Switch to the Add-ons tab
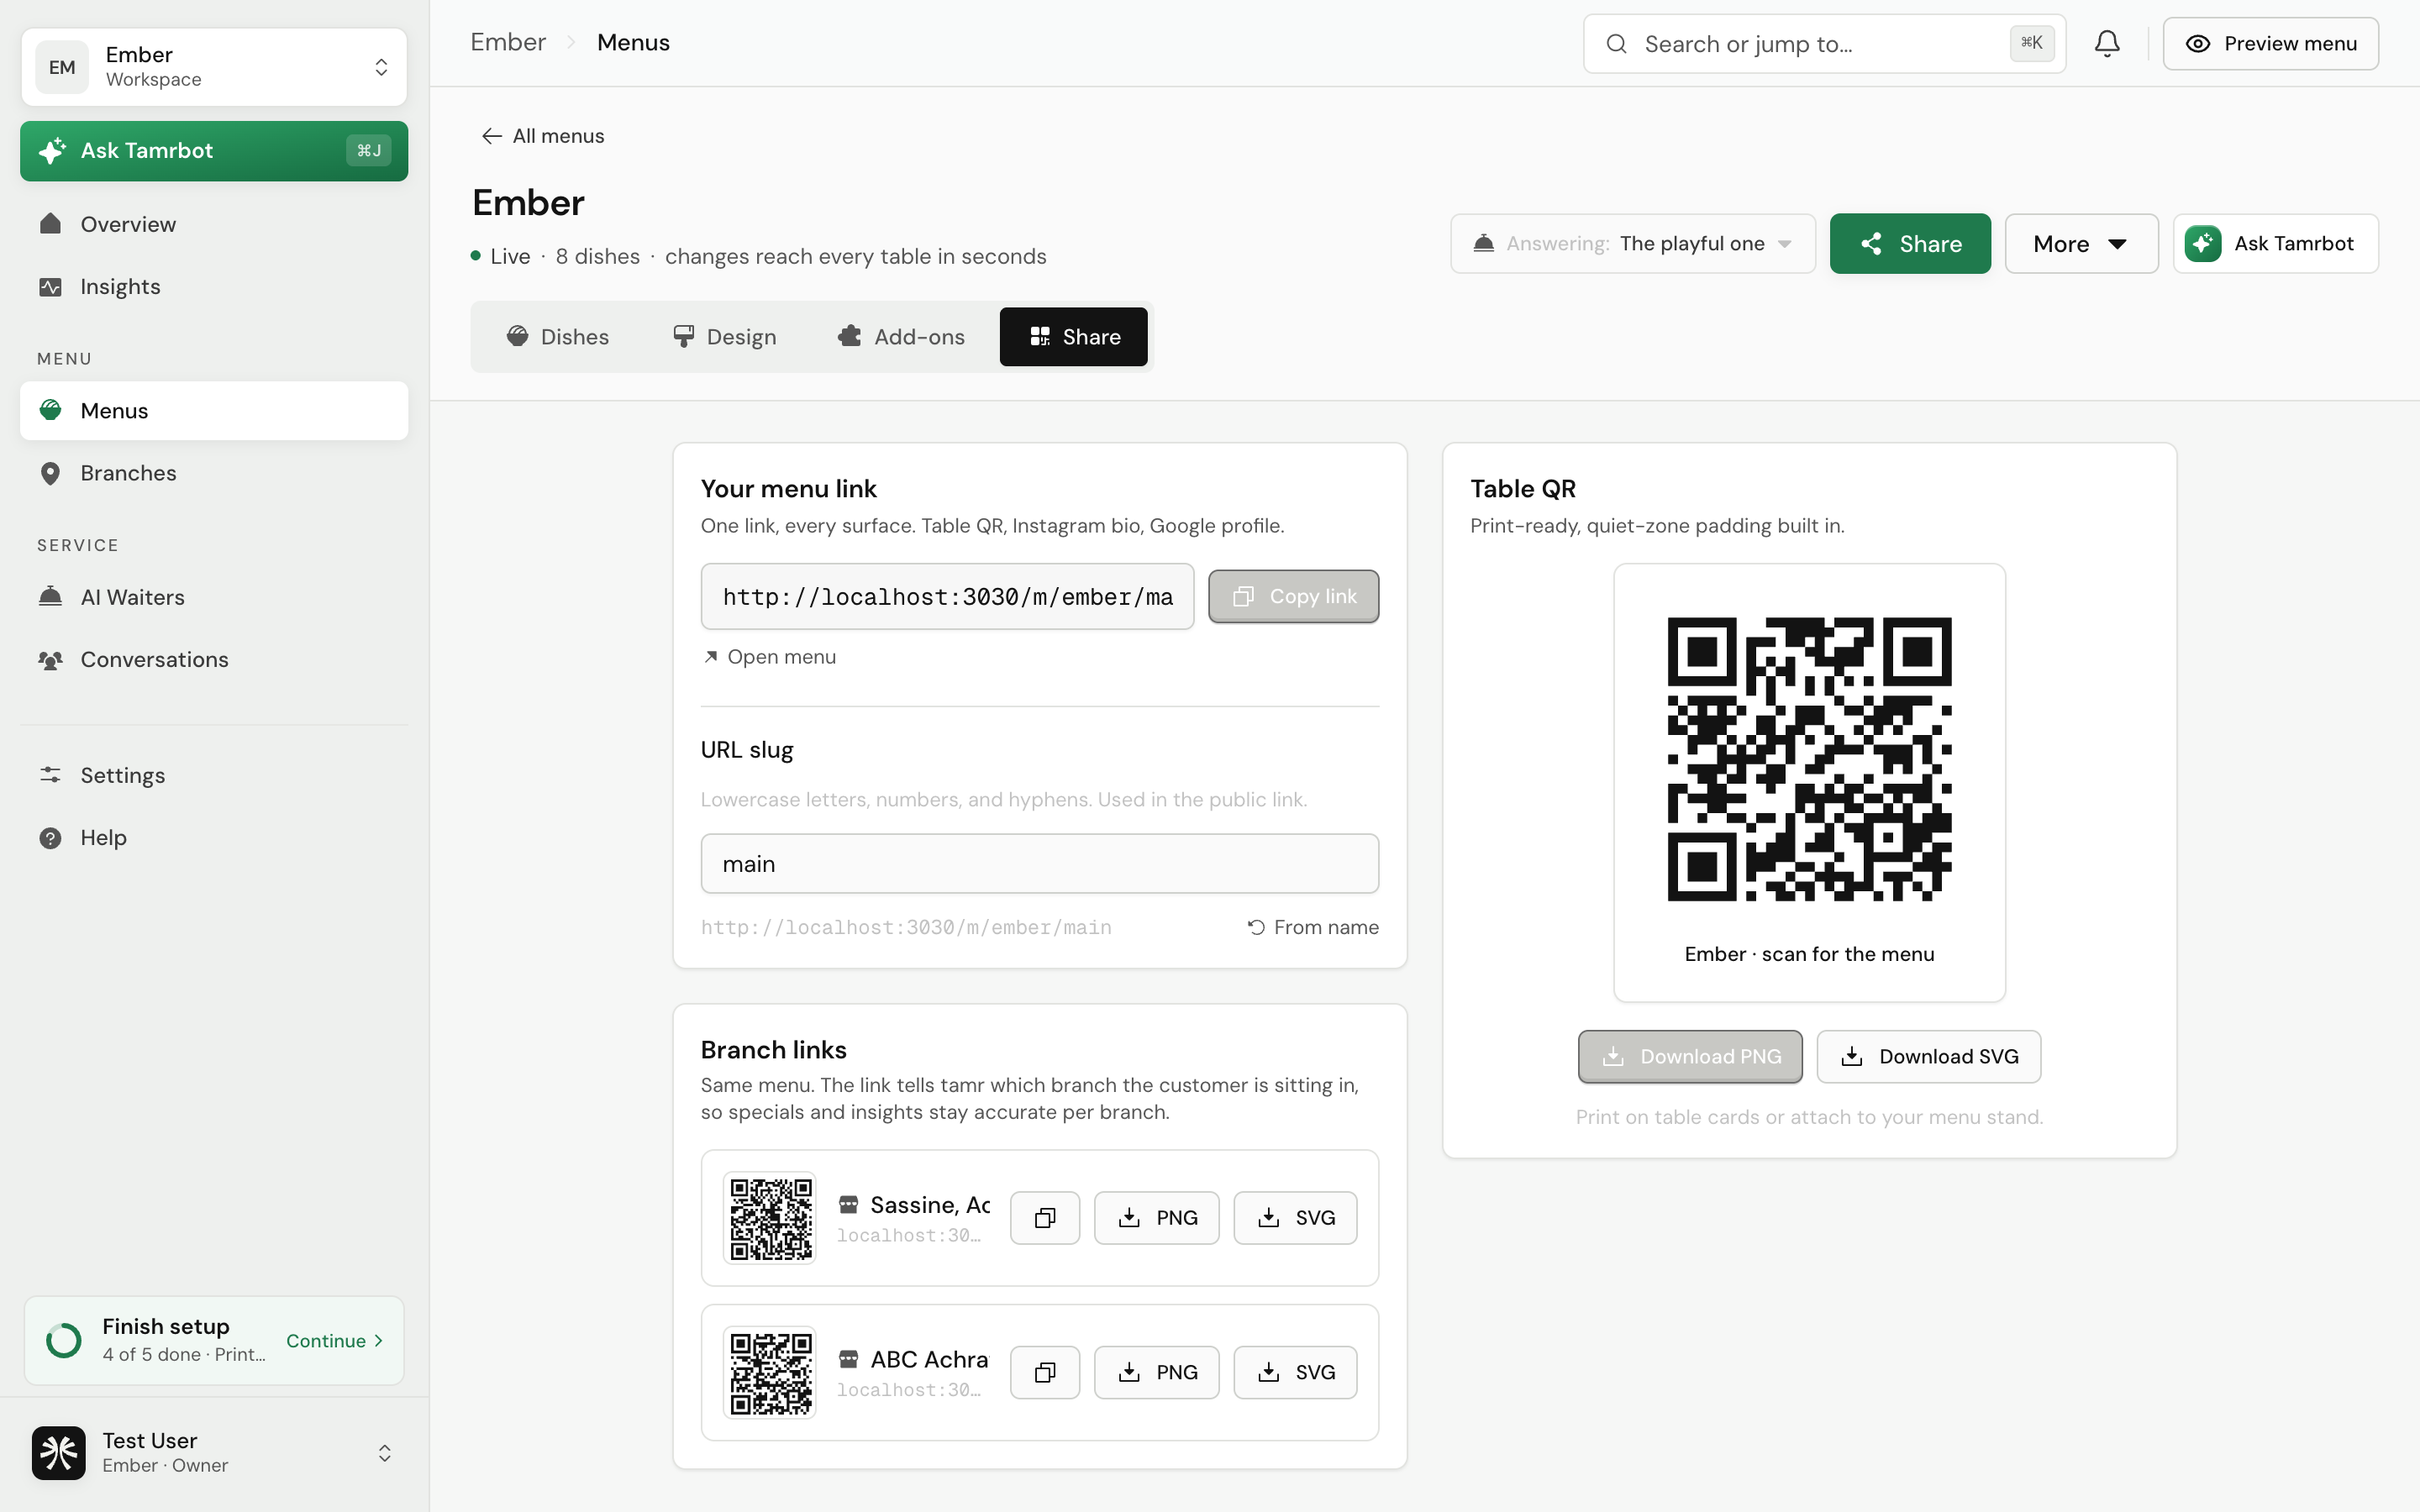This screenshot has height=1512, width=2420. (901, 337)
